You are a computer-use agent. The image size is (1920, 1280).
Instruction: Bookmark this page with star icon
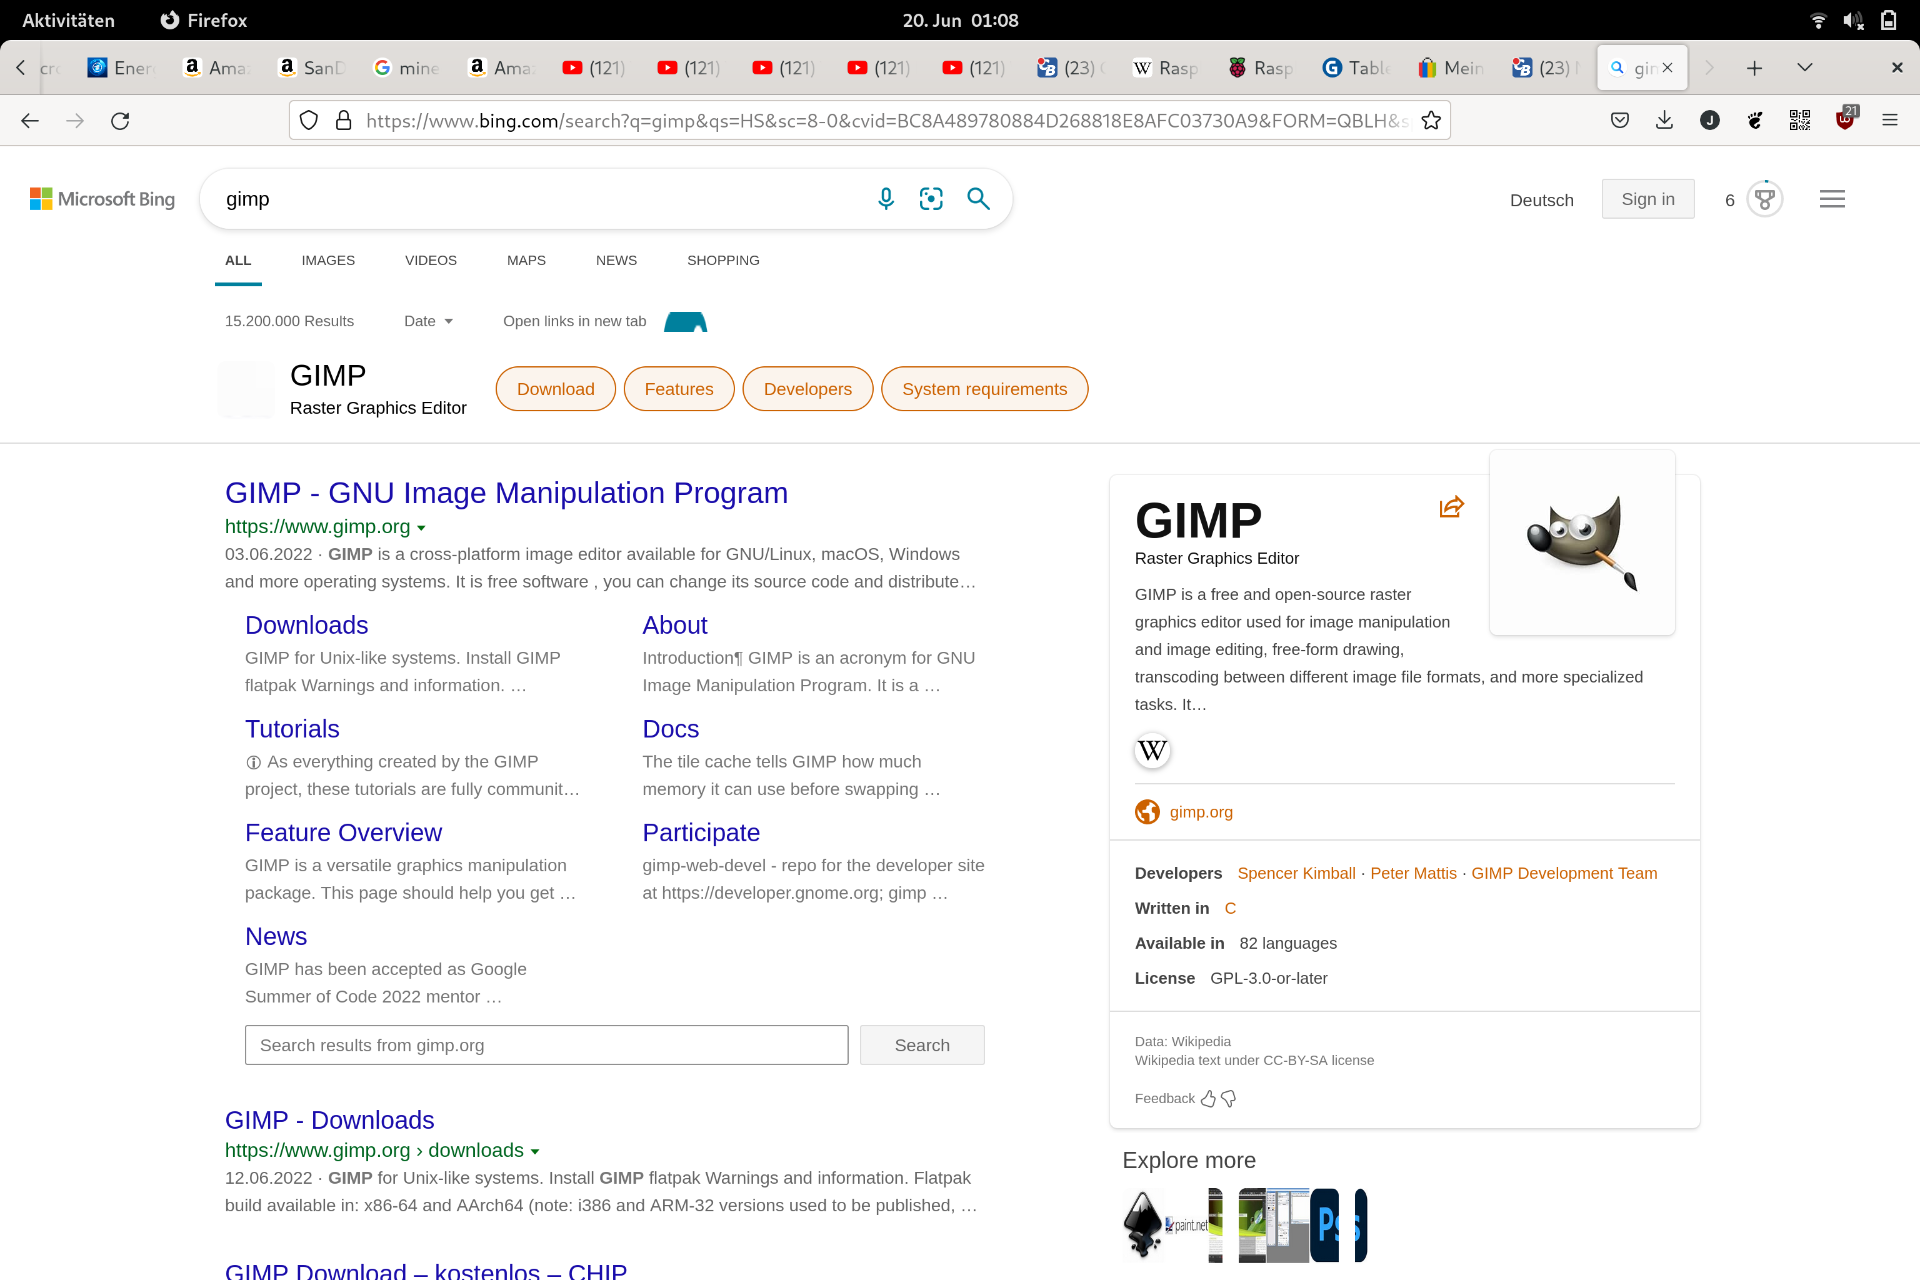pyautogui.click(x=1431, y=121)
